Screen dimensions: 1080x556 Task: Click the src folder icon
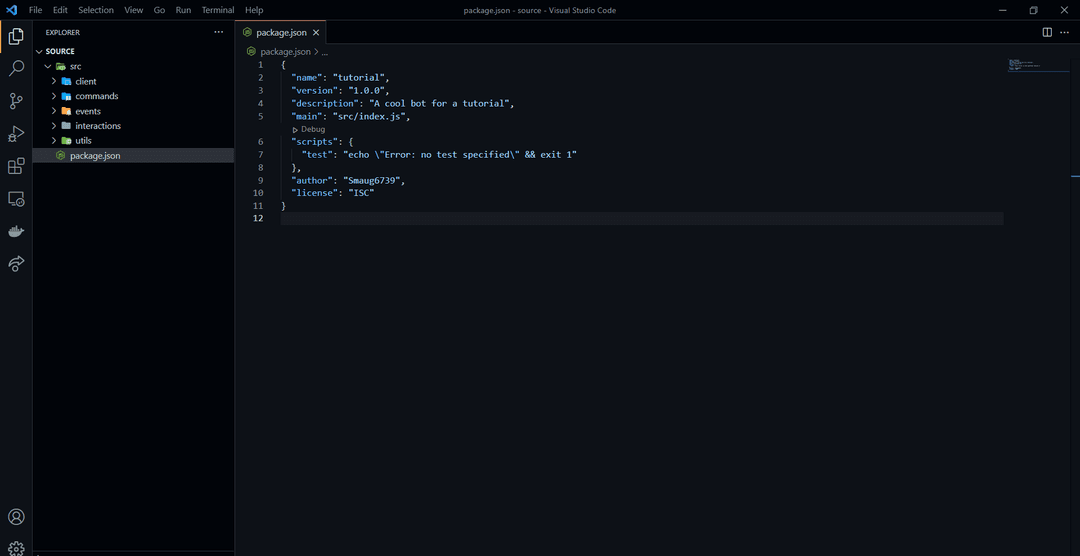61,66
